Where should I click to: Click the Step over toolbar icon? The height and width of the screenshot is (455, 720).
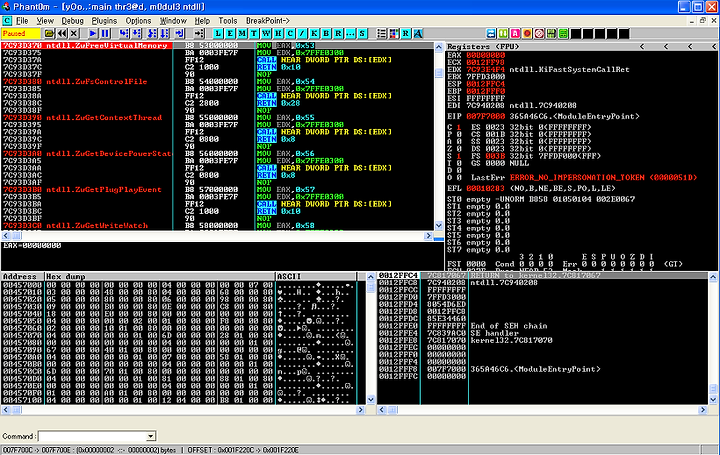pos(136,34)
